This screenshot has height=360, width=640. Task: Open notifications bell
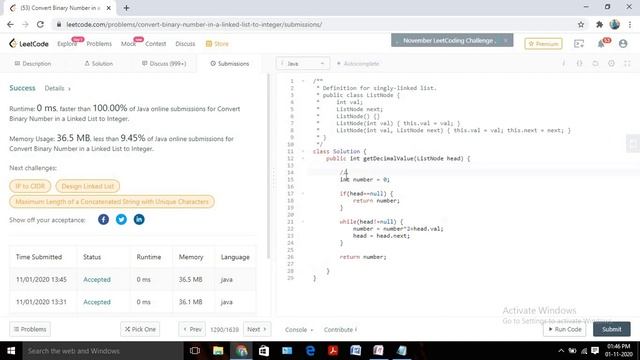601,44
